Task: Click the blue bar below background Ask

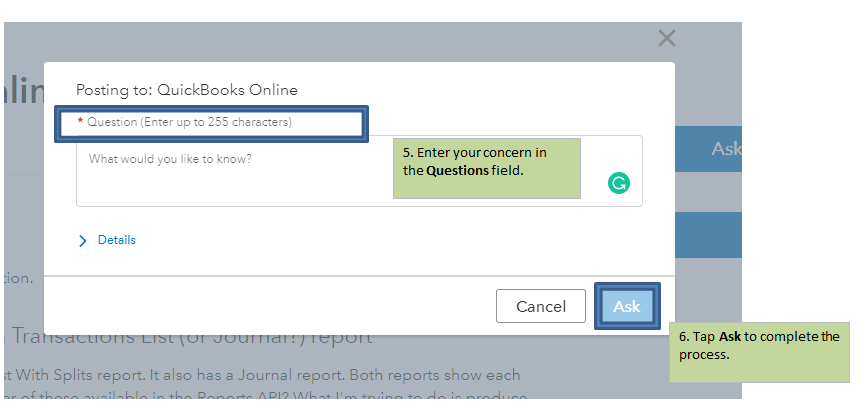Action: point(708,235)
